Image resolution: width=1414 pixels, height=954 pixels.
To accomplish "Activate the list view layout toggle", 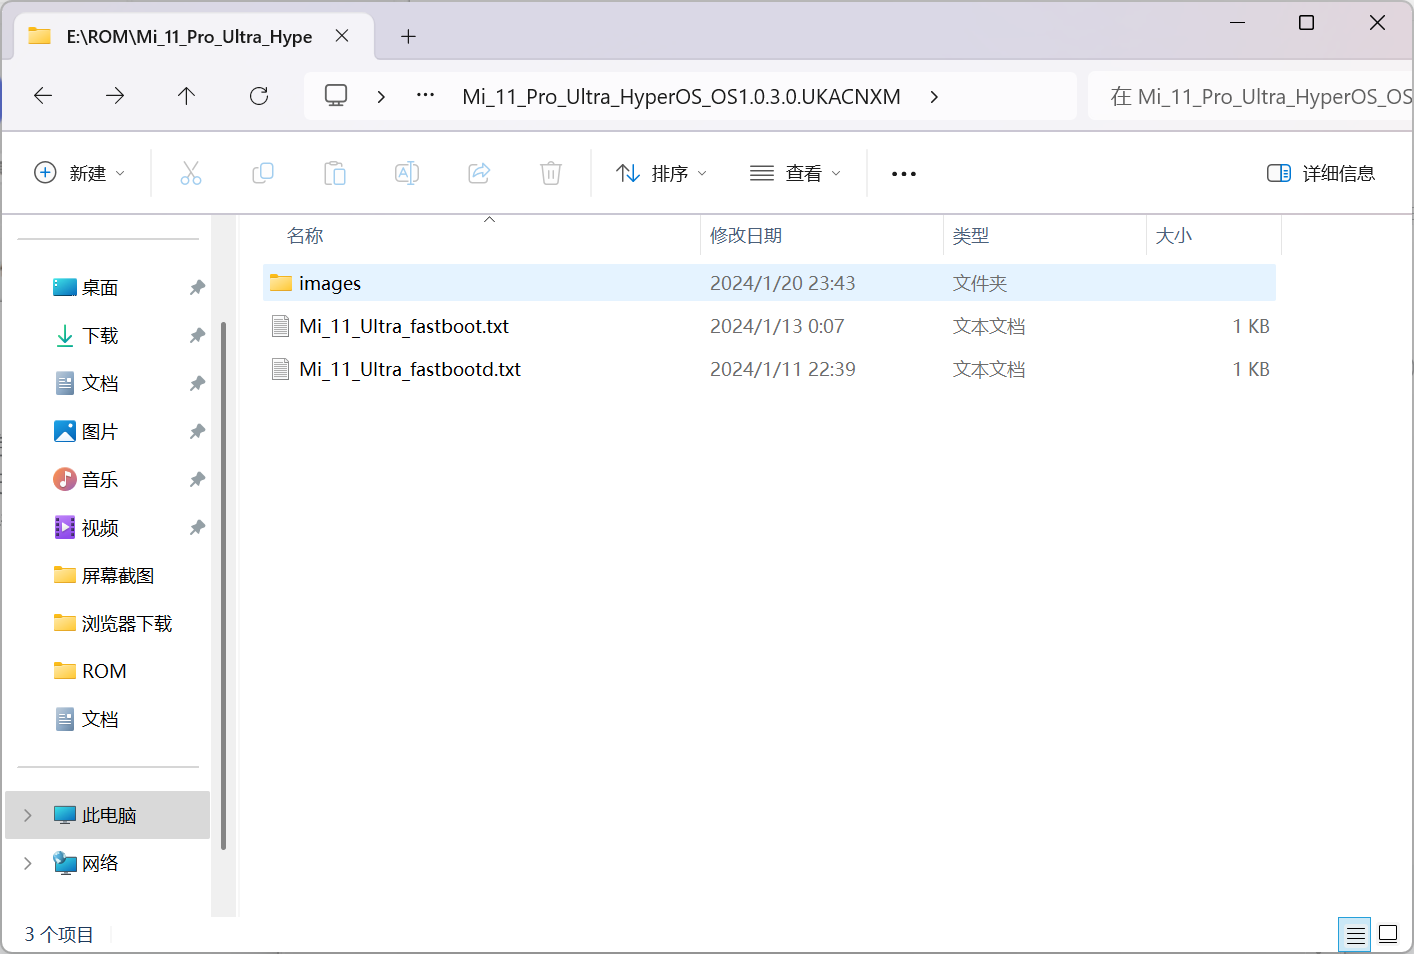I will [1354, 933].
